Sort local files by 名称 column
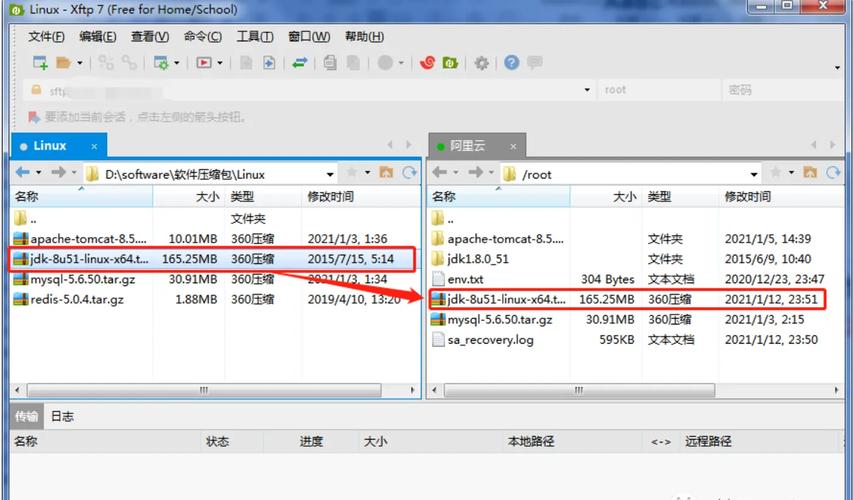 click(x=82, y=196)
